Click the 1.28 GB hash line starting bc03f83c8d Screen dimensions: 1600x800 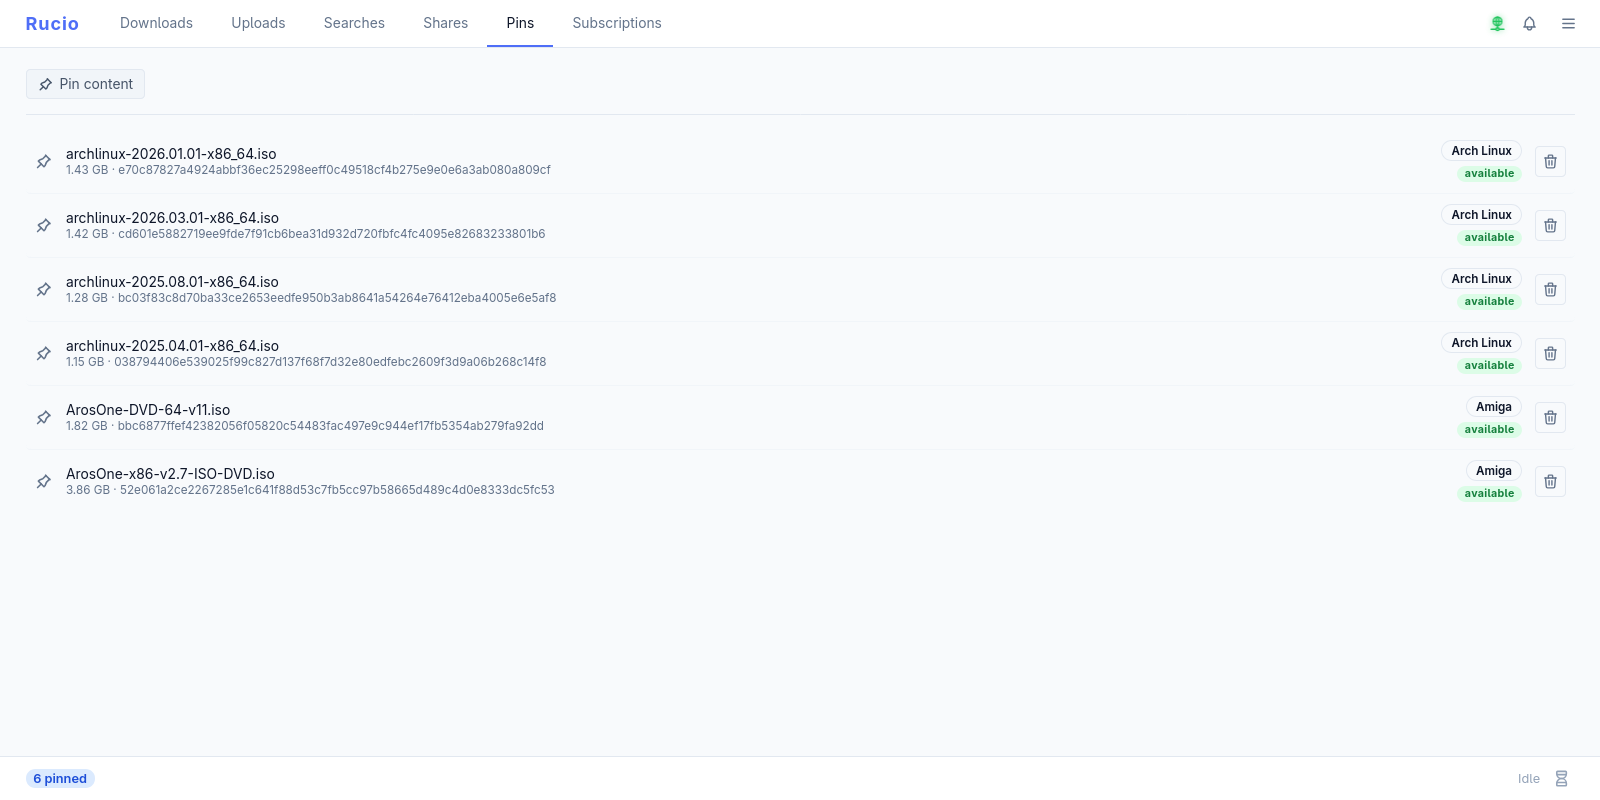(311, 298)
